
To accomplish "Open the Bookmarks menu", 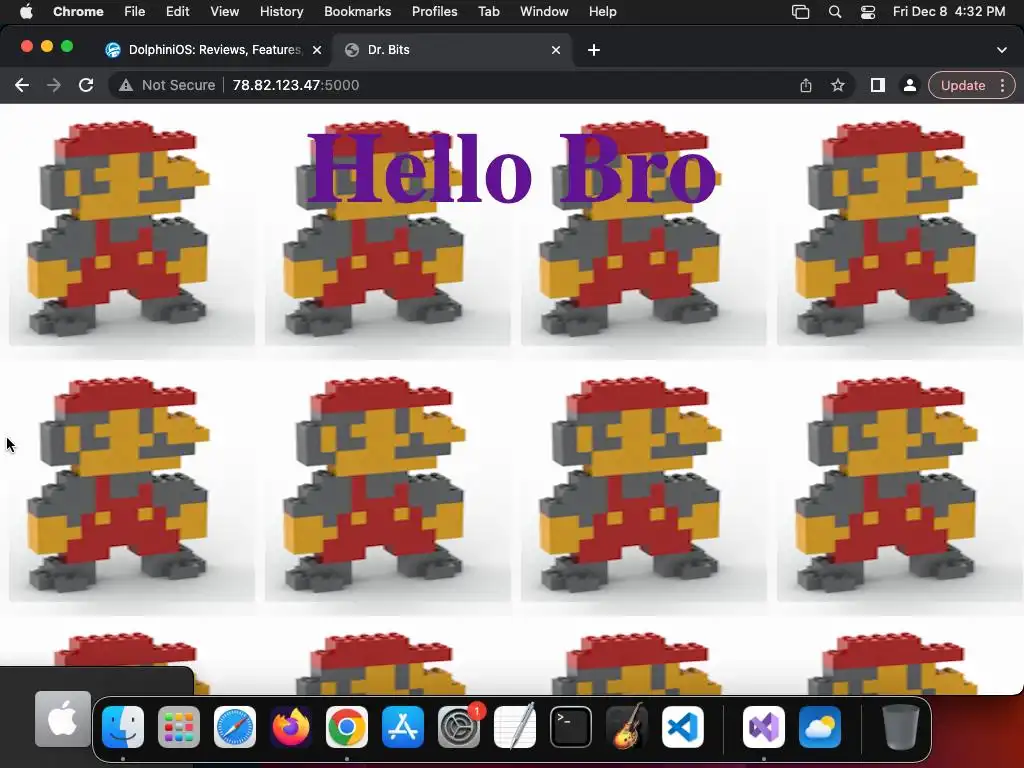I will (x=357, y=11).
